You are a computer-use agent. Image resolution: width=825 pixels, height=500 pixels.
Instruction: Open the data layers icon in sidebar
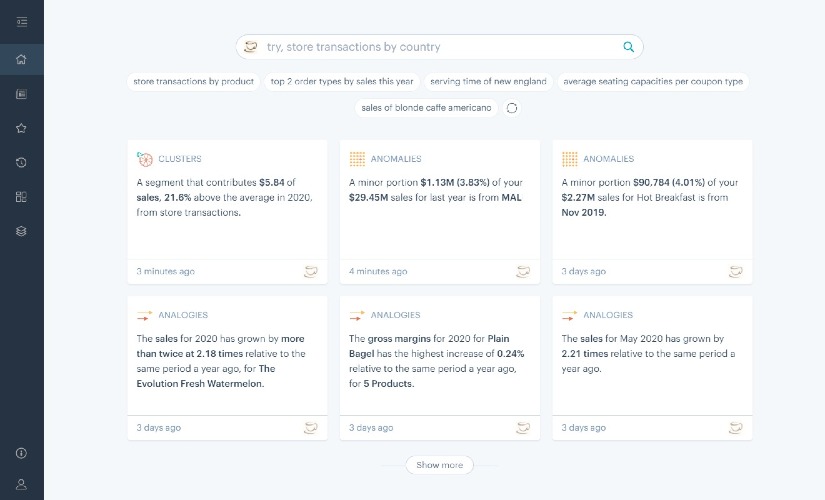point(21,231)
